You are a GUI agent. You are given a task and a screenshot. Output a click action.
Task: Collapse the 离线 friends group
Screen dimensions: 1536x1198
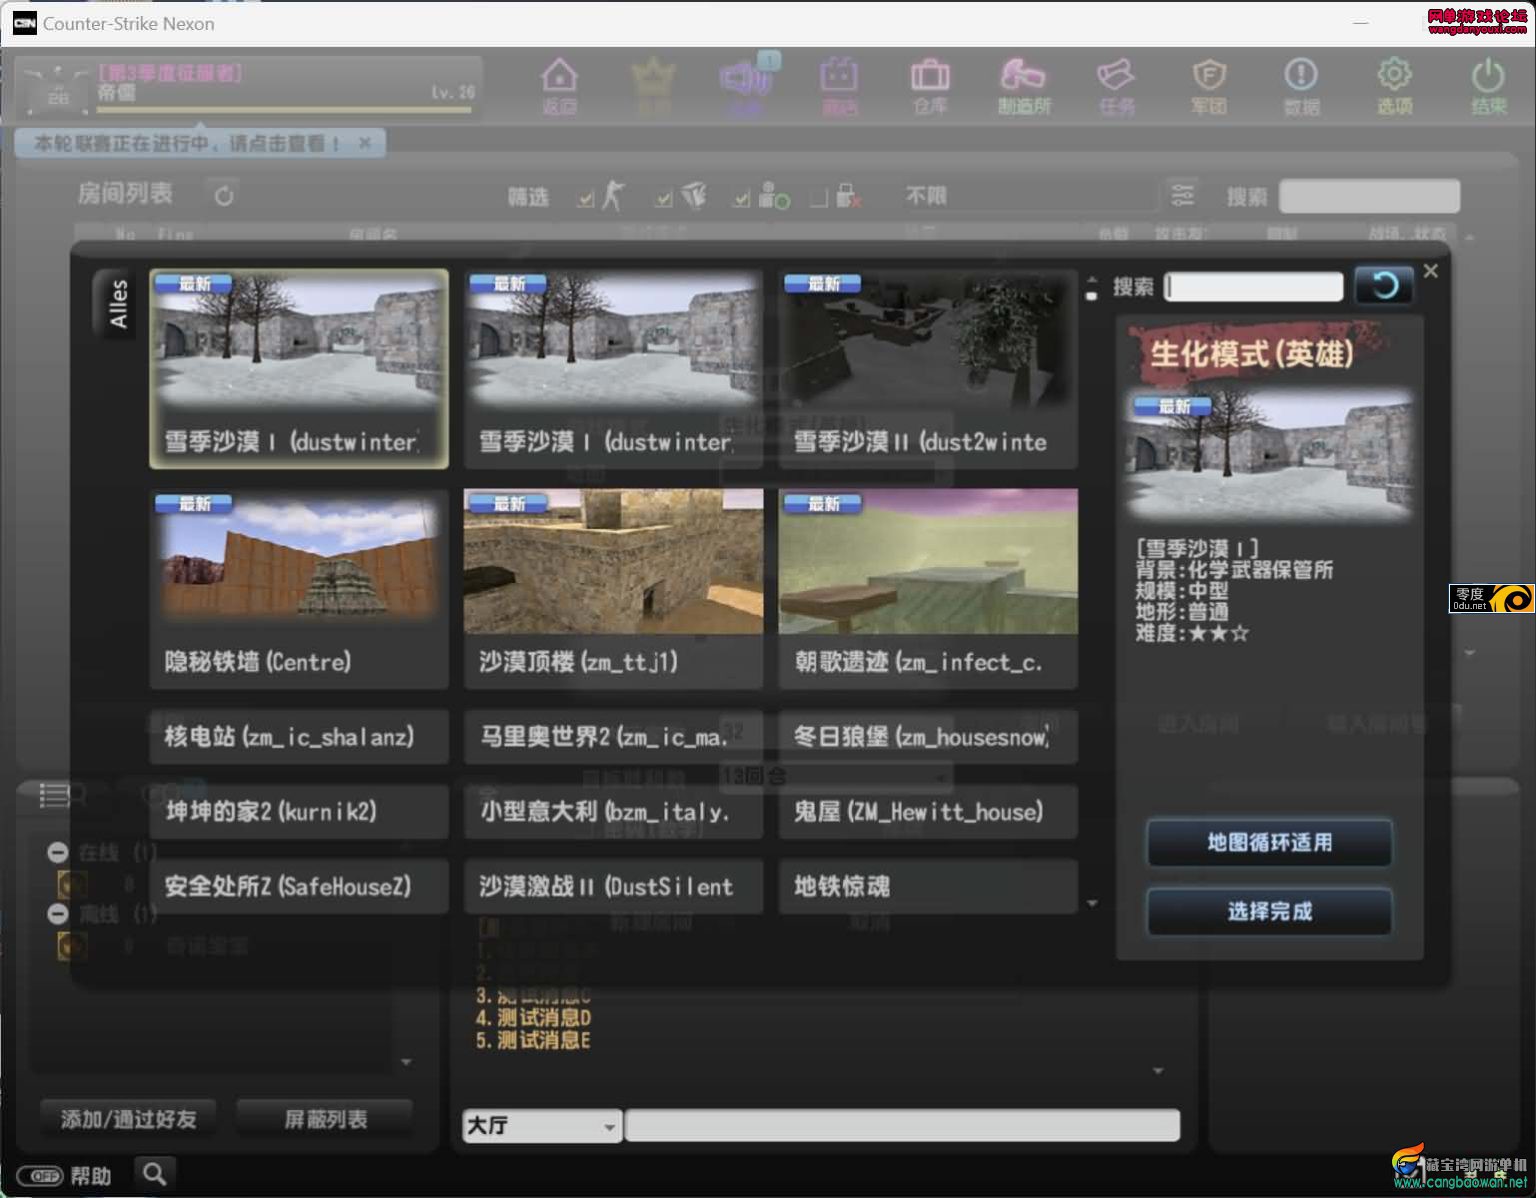point(57,913)
